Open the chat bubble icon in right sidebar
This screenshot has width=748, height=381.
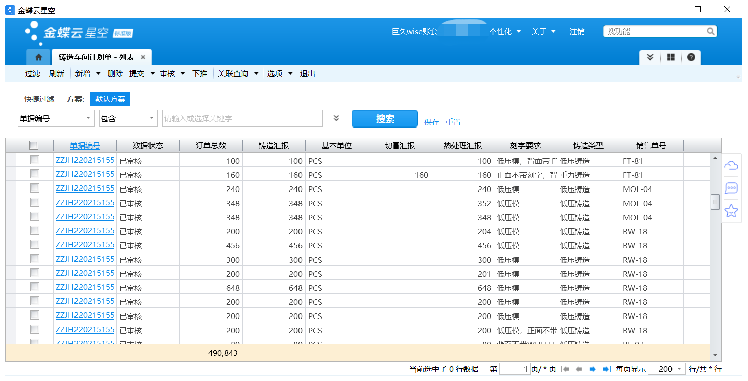point(731,188)
